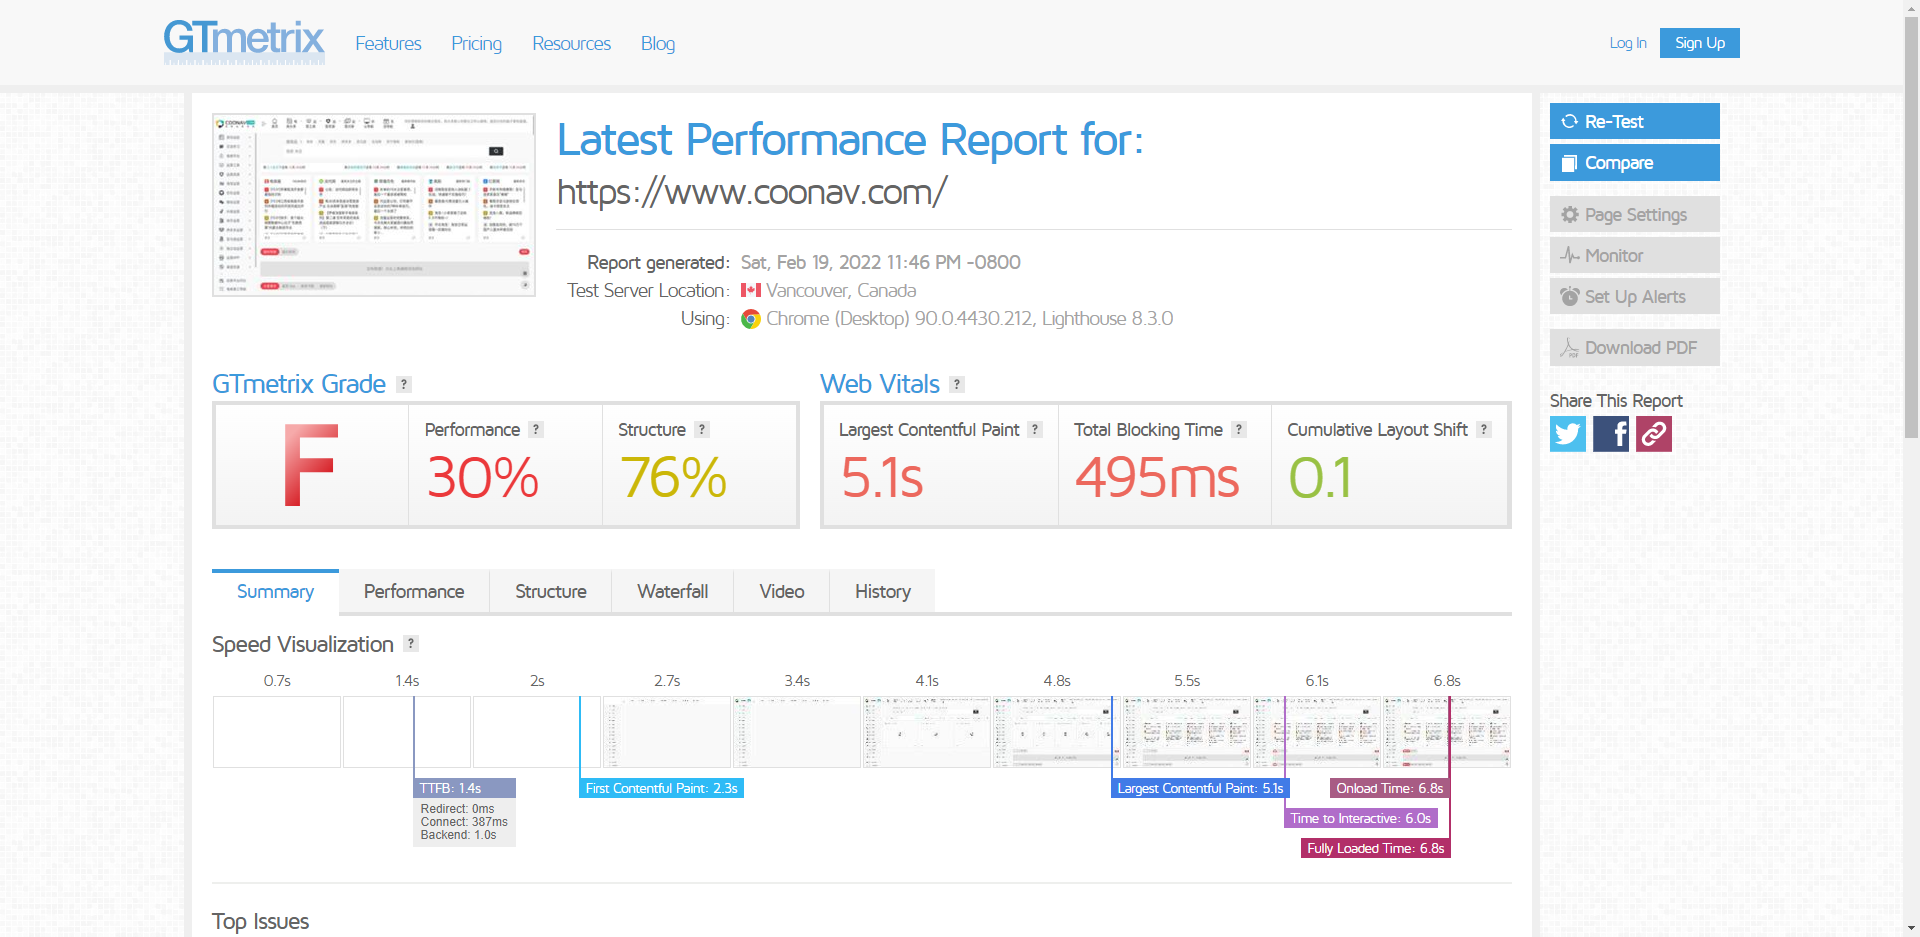Click Largest Contentful Paint help icon
This screenshot has width=1920, height=937.
tap(1035, 429)
